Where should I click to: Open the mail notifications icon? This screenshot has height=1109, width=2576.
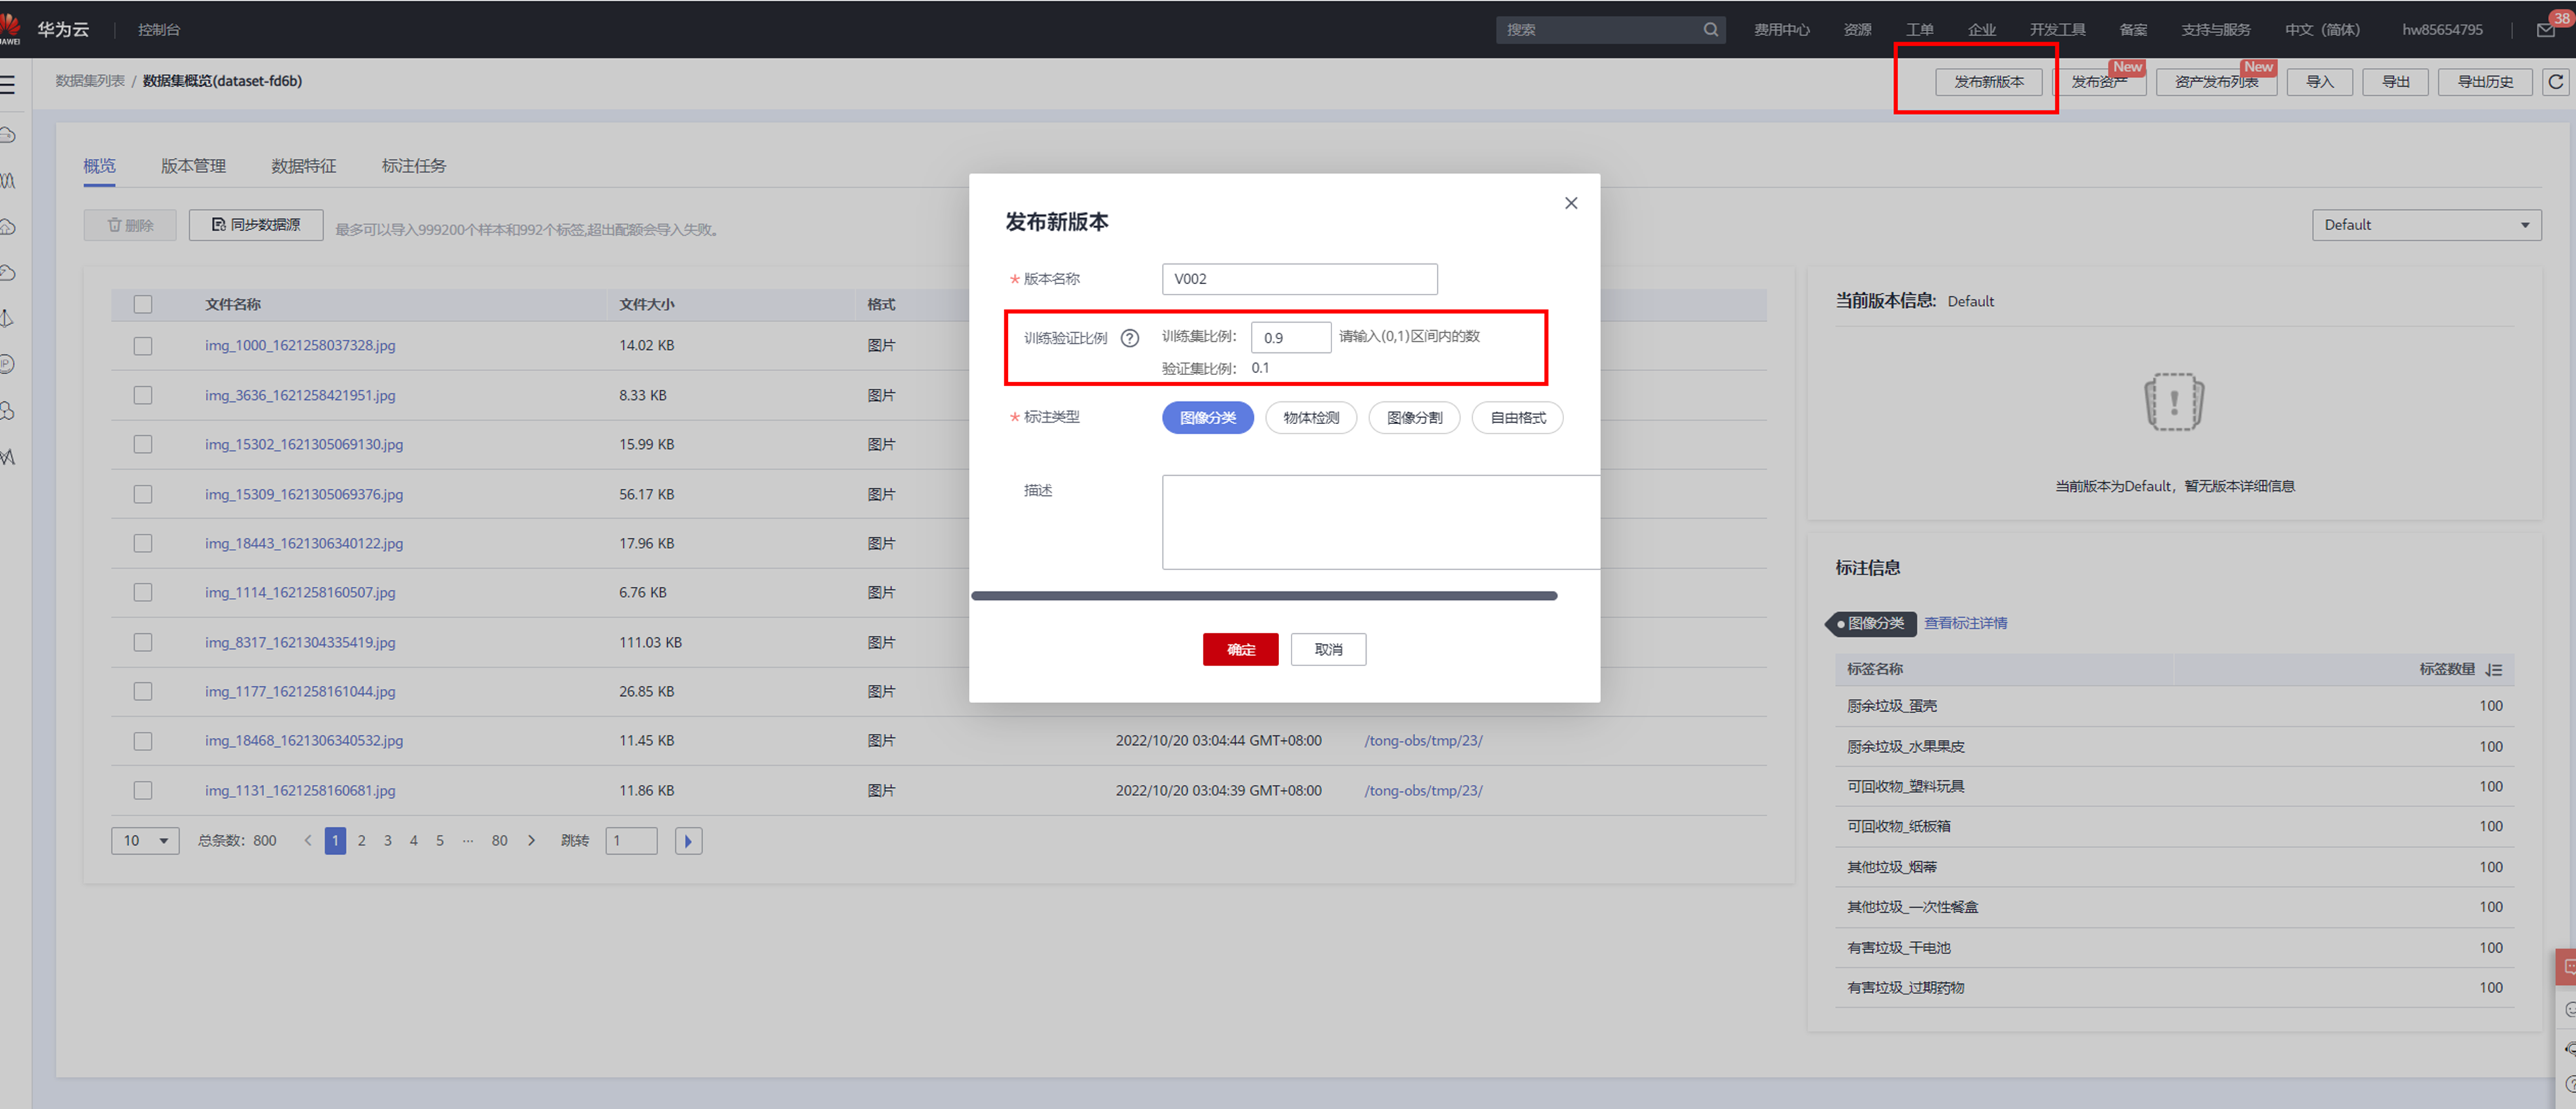click(2545, 30)
